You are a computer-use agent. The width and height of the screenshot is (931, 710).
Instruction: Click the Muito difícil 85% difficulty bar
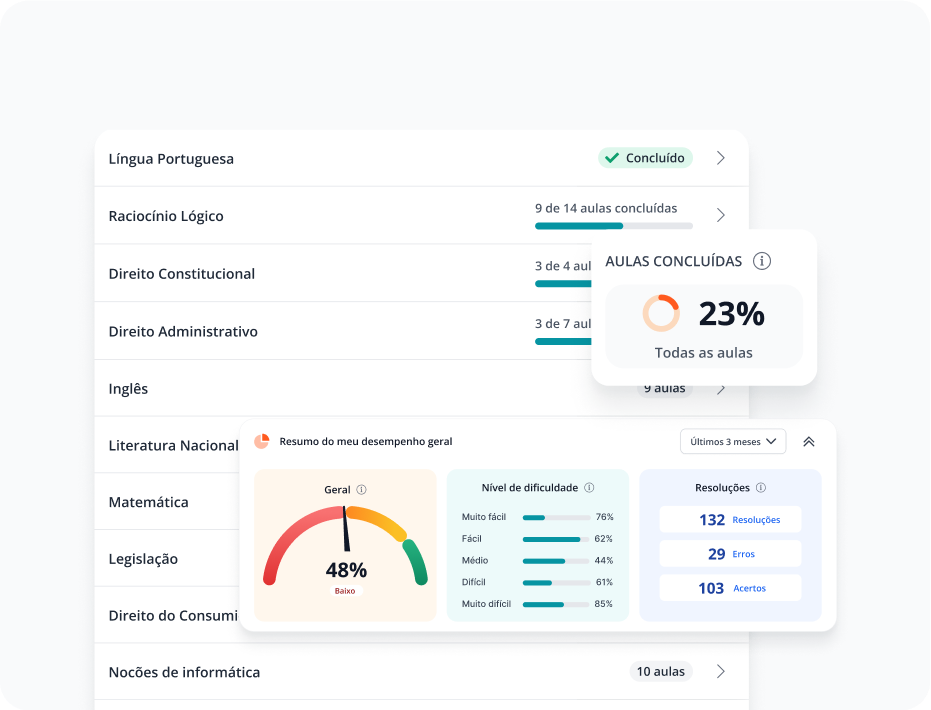[x=555, y=604]
